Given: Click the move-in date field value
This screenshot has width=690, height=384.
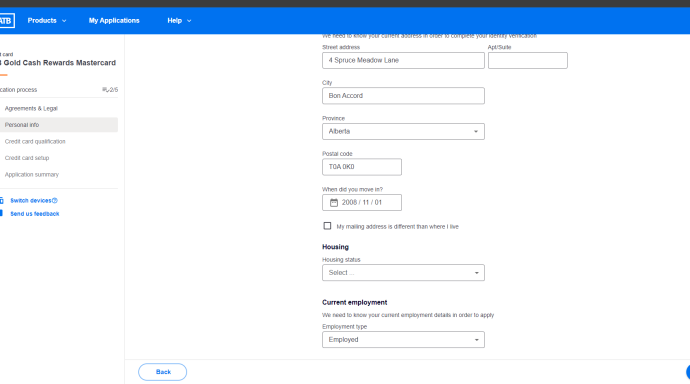Looking at the screenshot, I should [x=362, y=203].
